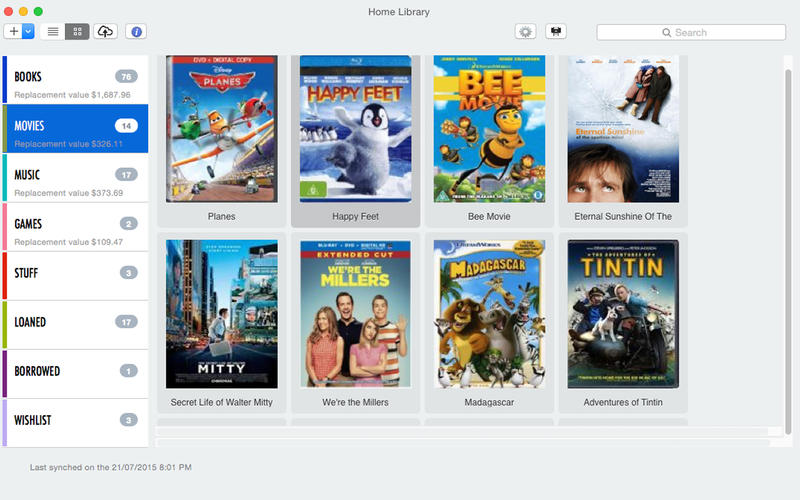The height and width of the screenshot is (500, 800).
Task: Select the Tintin cover
Action: [x=623, y=314]
